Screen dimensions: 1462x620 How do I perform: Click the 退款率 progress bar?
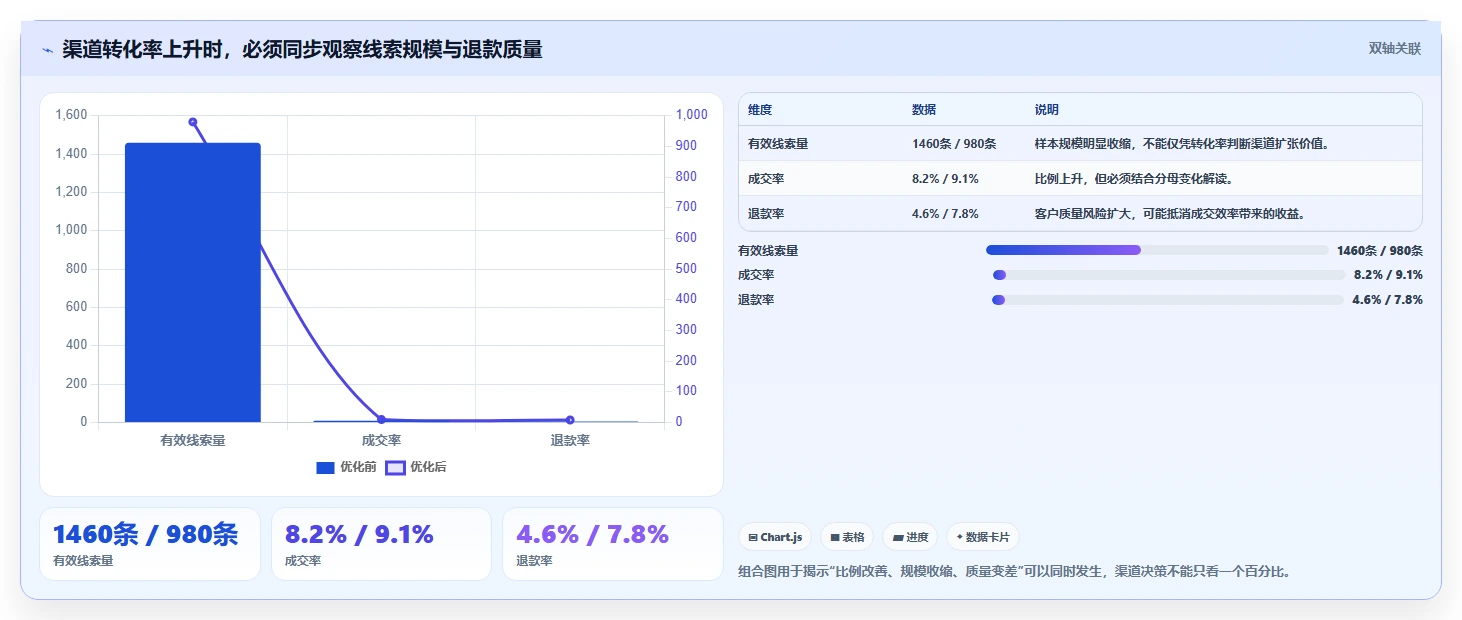click(1168, 300)
